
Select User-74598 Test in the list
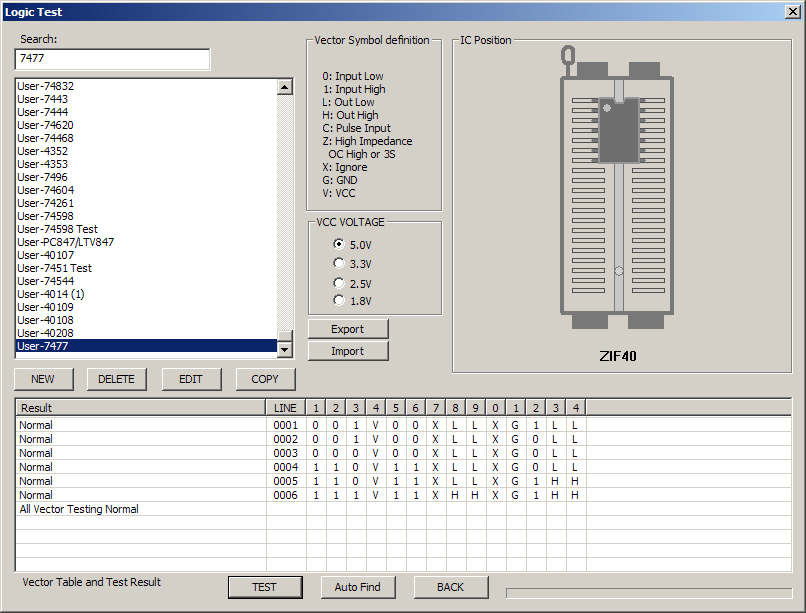58,229
